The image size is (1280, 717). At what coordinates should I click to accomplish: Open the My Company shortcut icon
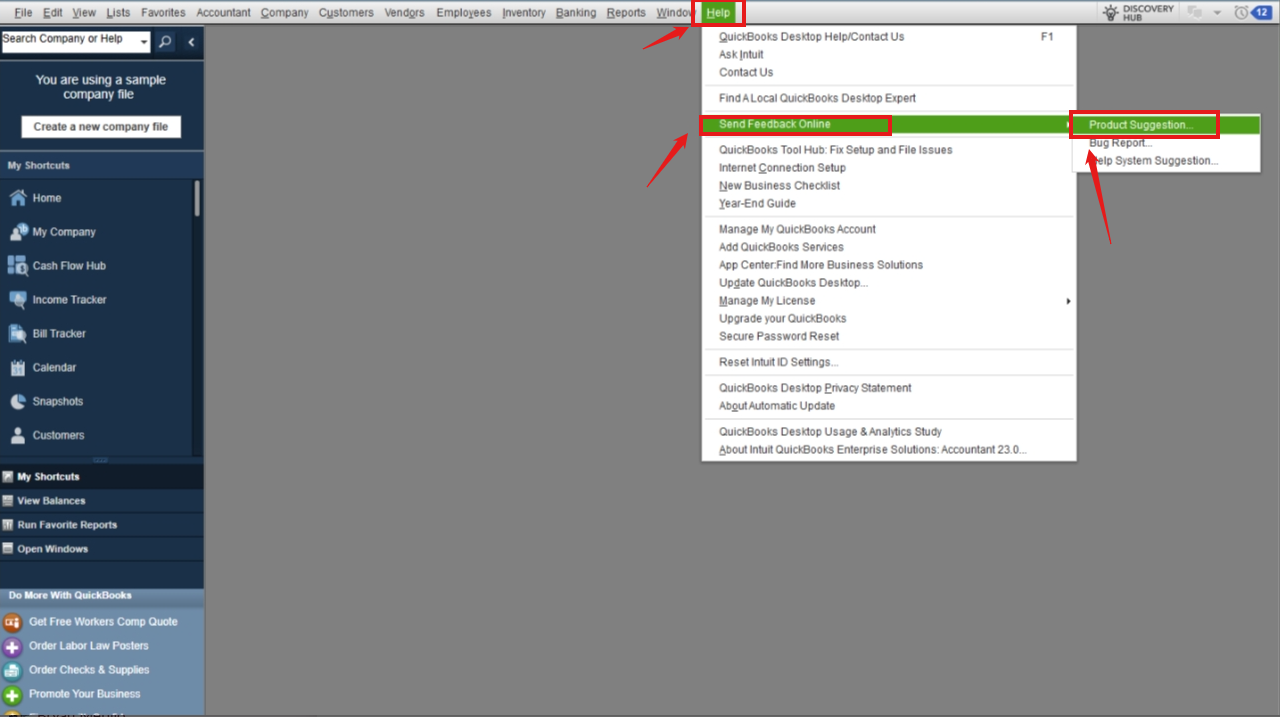coord(17,232)
